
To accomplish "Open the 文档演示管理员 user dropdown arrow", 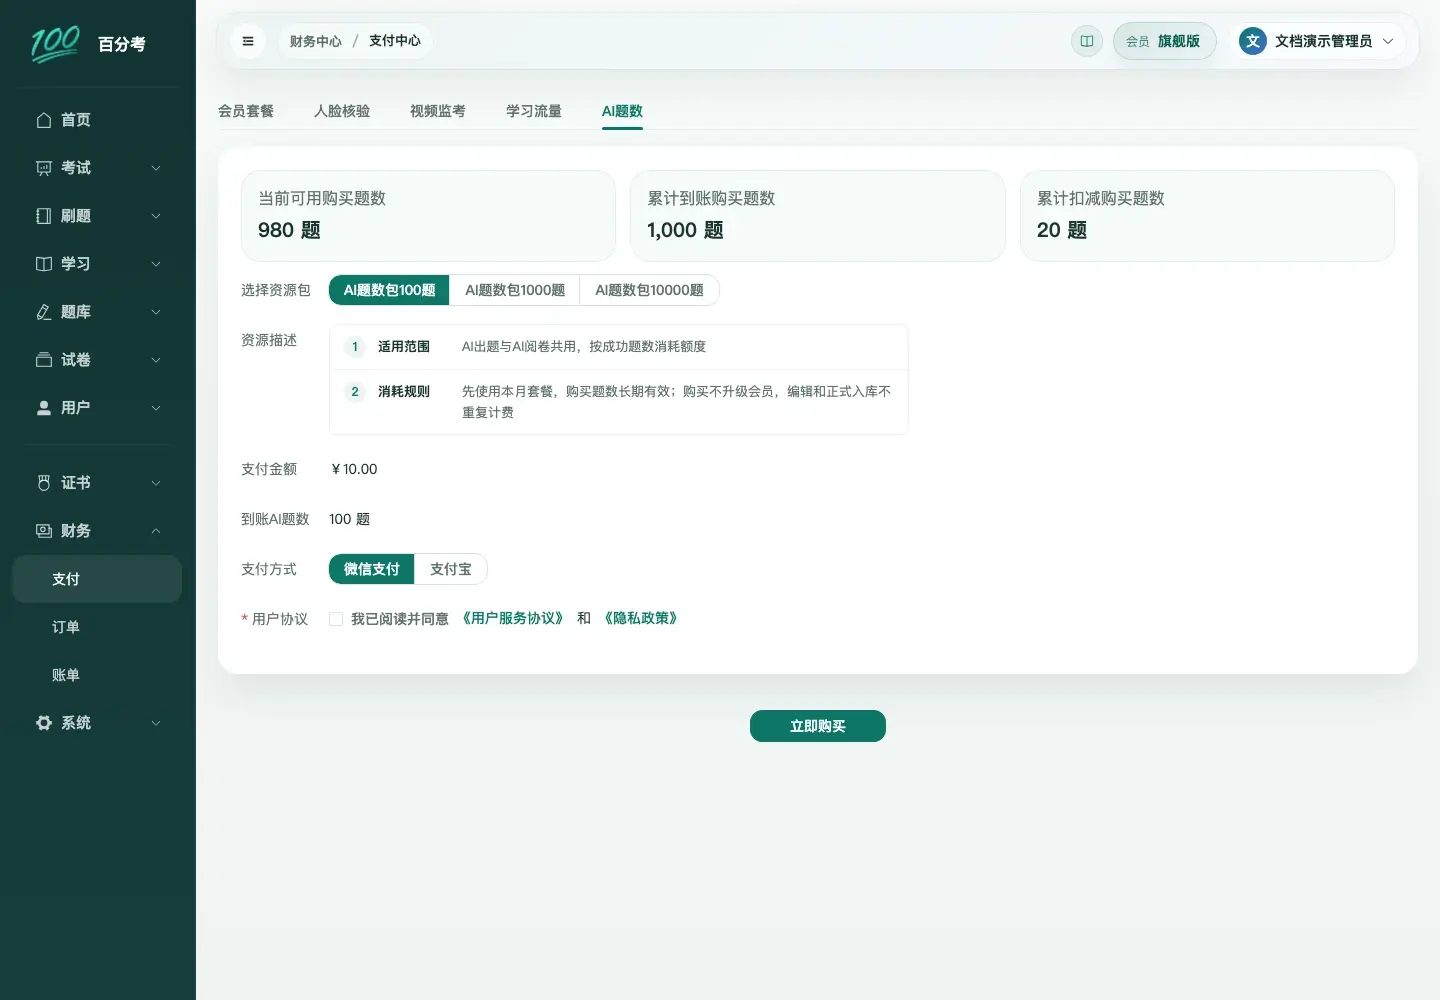I will pos(1388,41).
